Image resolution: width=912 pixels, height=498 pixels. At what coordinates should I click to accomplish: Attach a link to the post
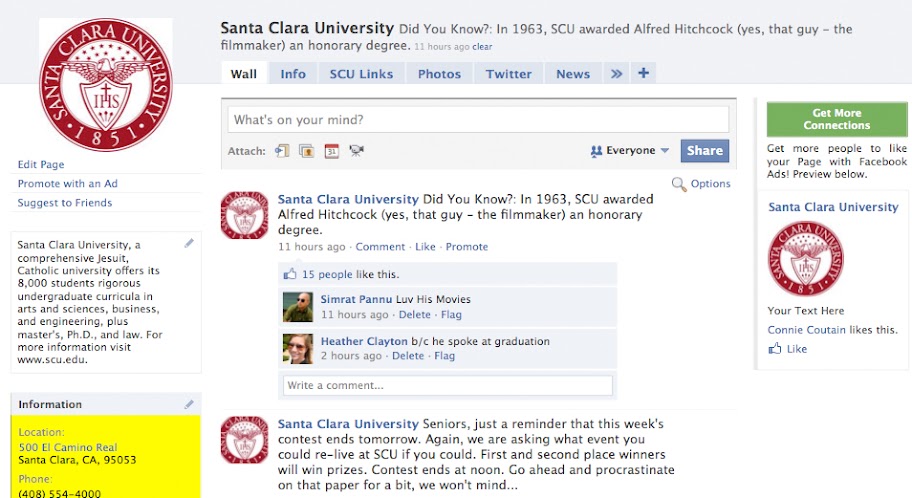pyautogui.click(x=282, y=151)
